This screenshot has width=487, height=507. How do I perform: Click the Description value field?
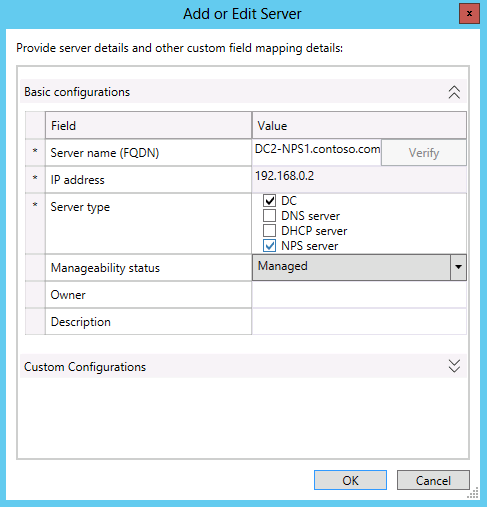click(x=359, y=322)
